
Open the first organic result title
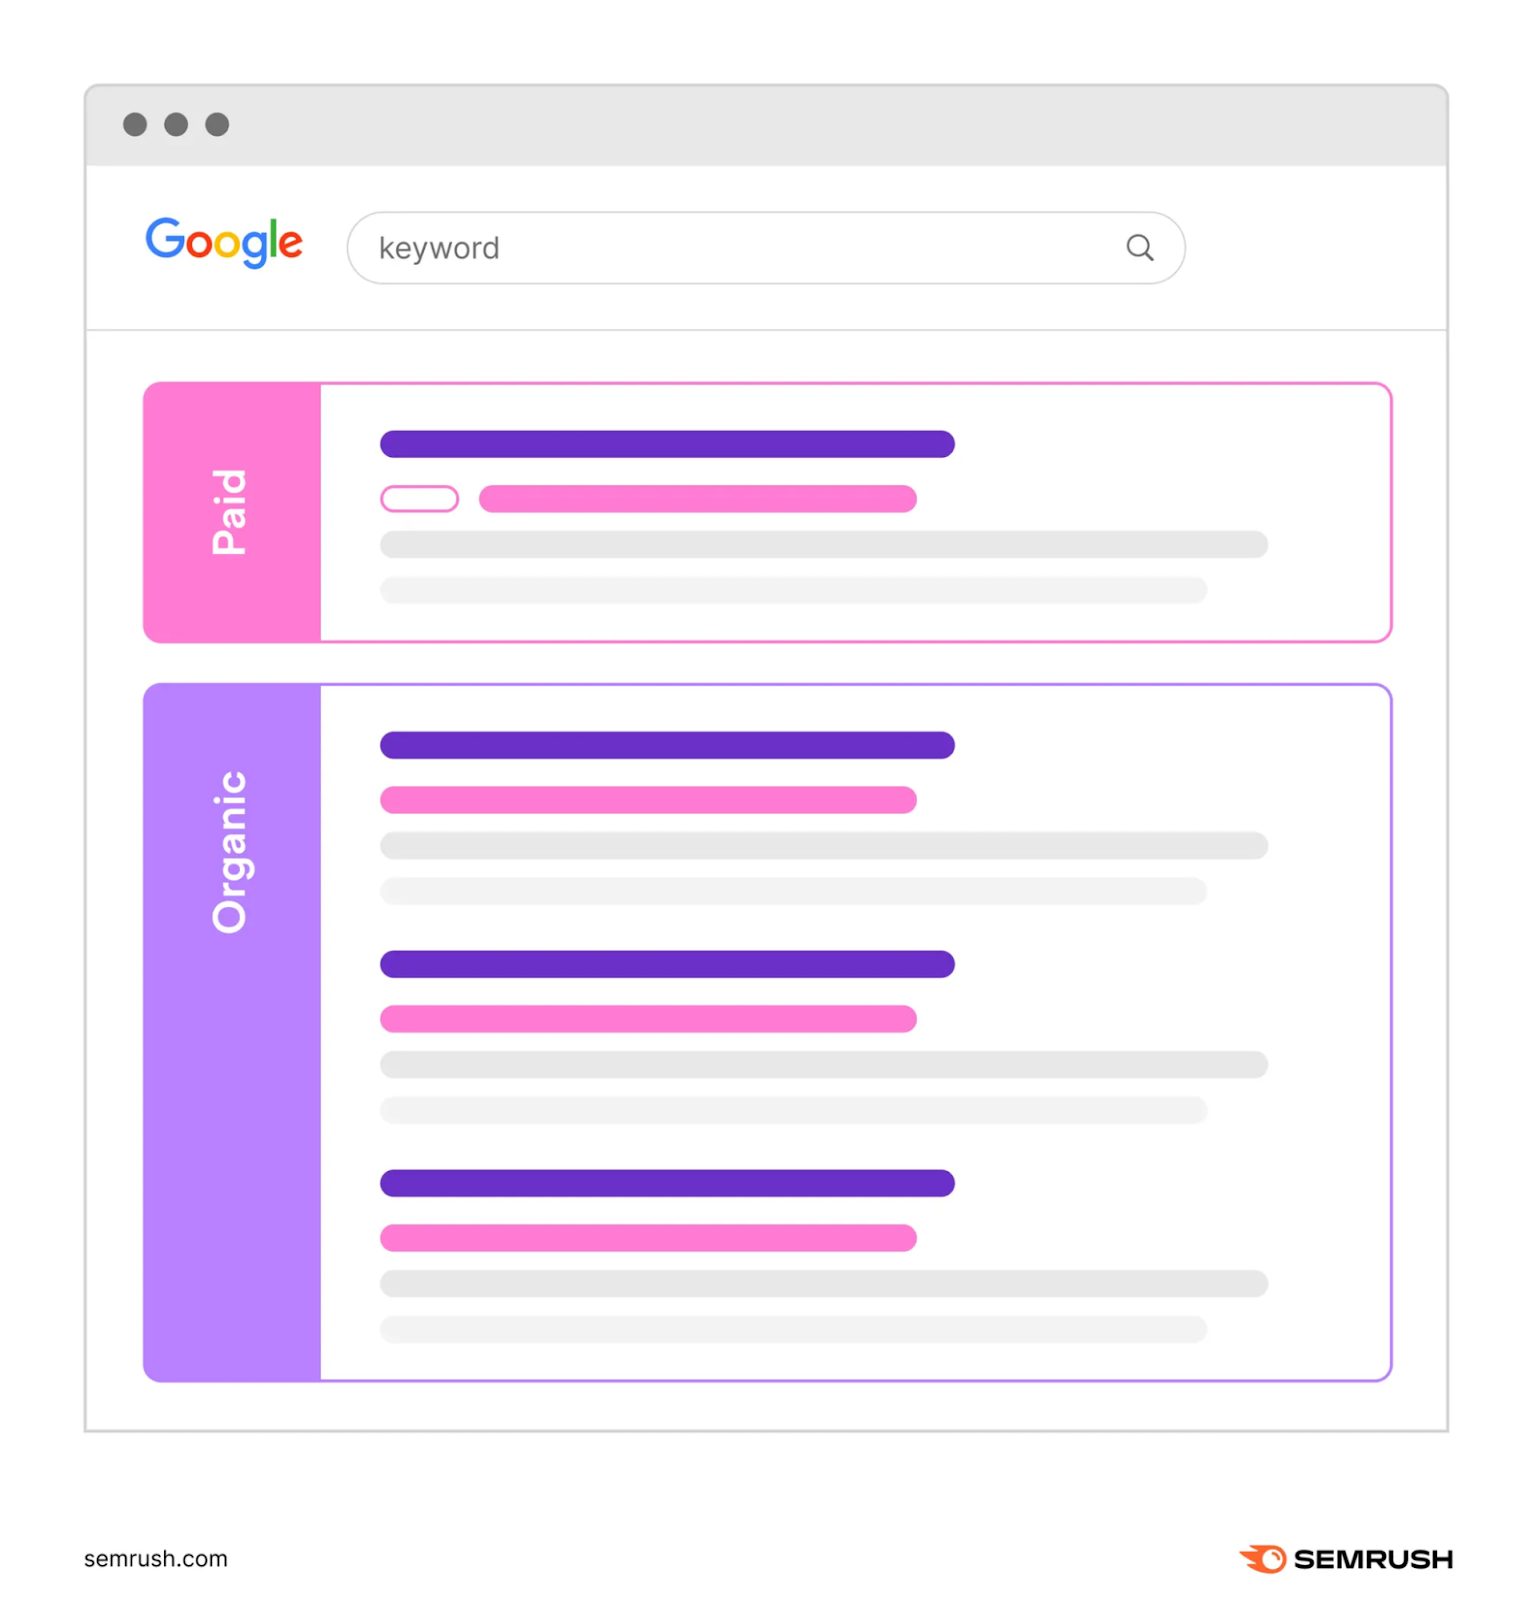667,745
